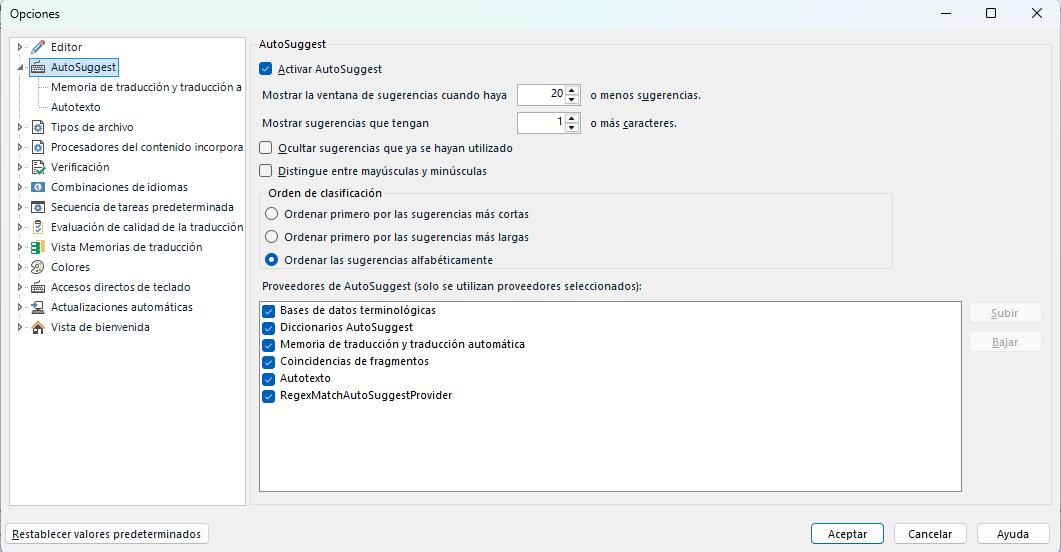
Task: Expand the Verificación node arrow
Action: pos(20,167)
